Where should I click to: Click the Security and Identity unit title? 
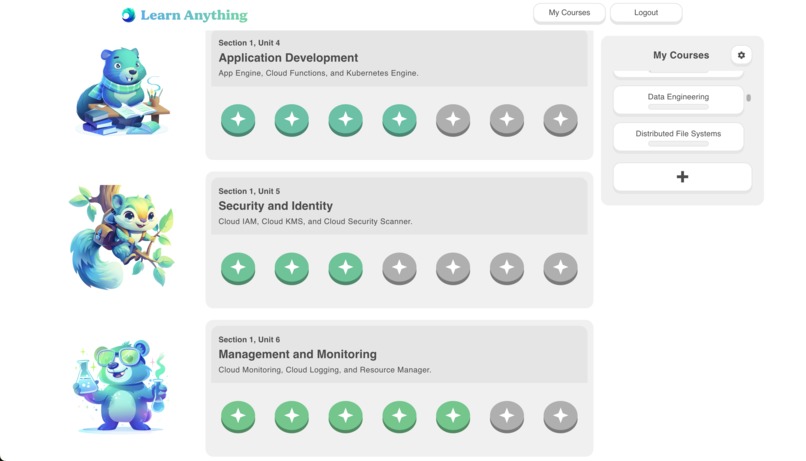click(275, 206)
